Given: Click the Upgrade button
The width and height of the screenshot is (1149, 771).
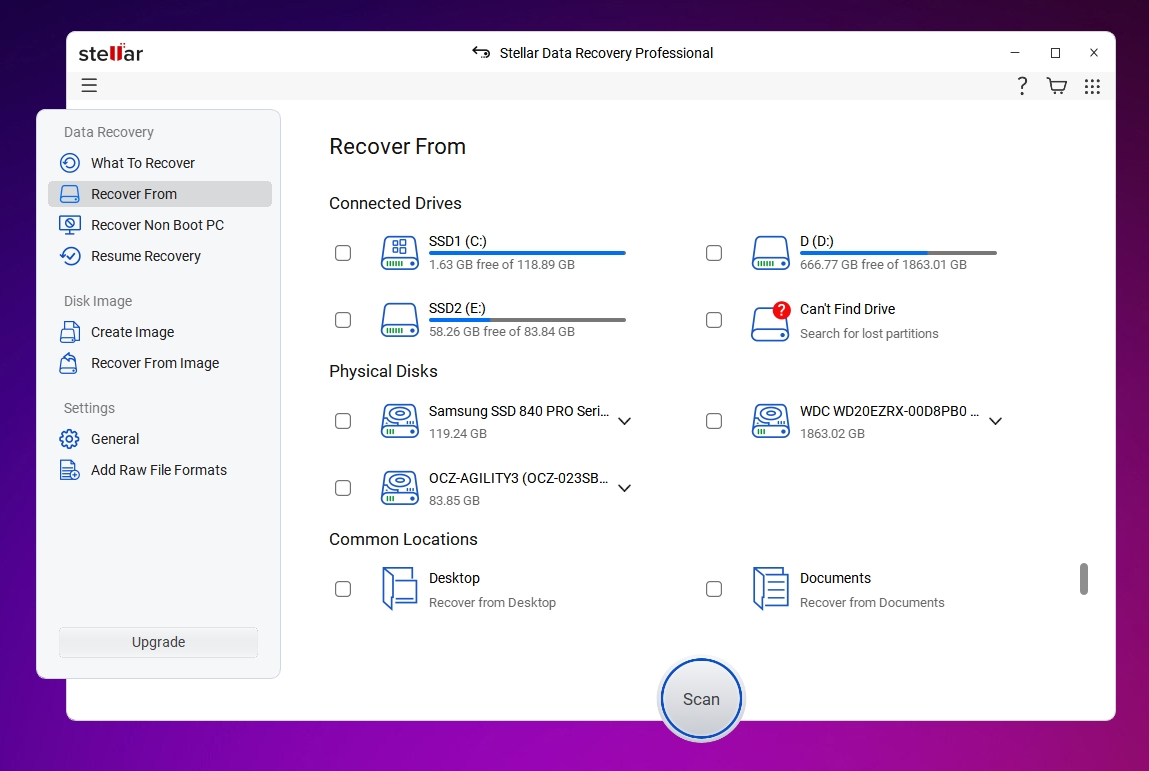Looking at the screenshot, I should [157, 642].
